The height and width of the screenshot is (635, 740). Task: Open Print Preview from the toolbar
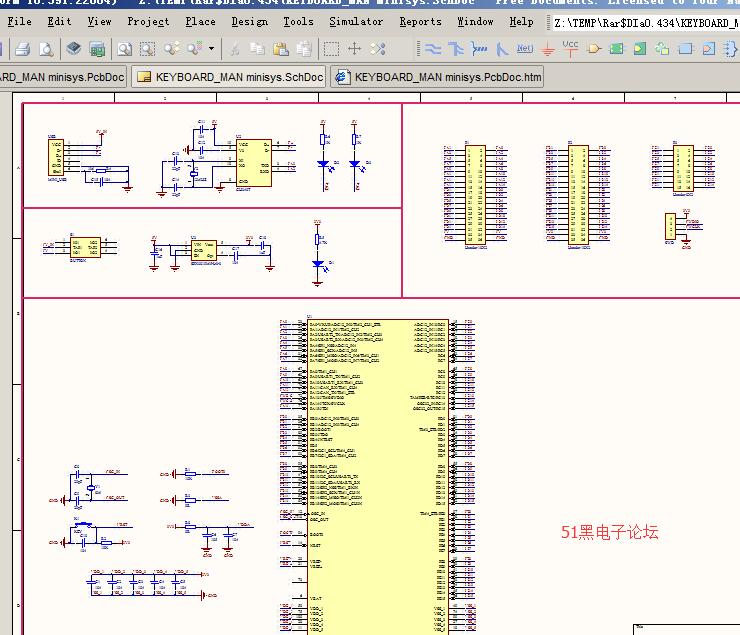46,49
